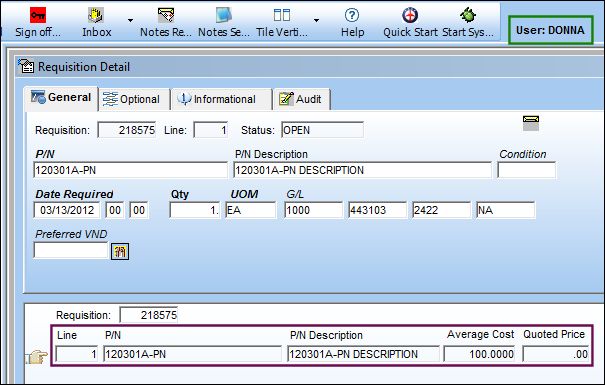Switch to the Optional tab
The height and width of the screenshot is (385, 605).
[134, 100]
